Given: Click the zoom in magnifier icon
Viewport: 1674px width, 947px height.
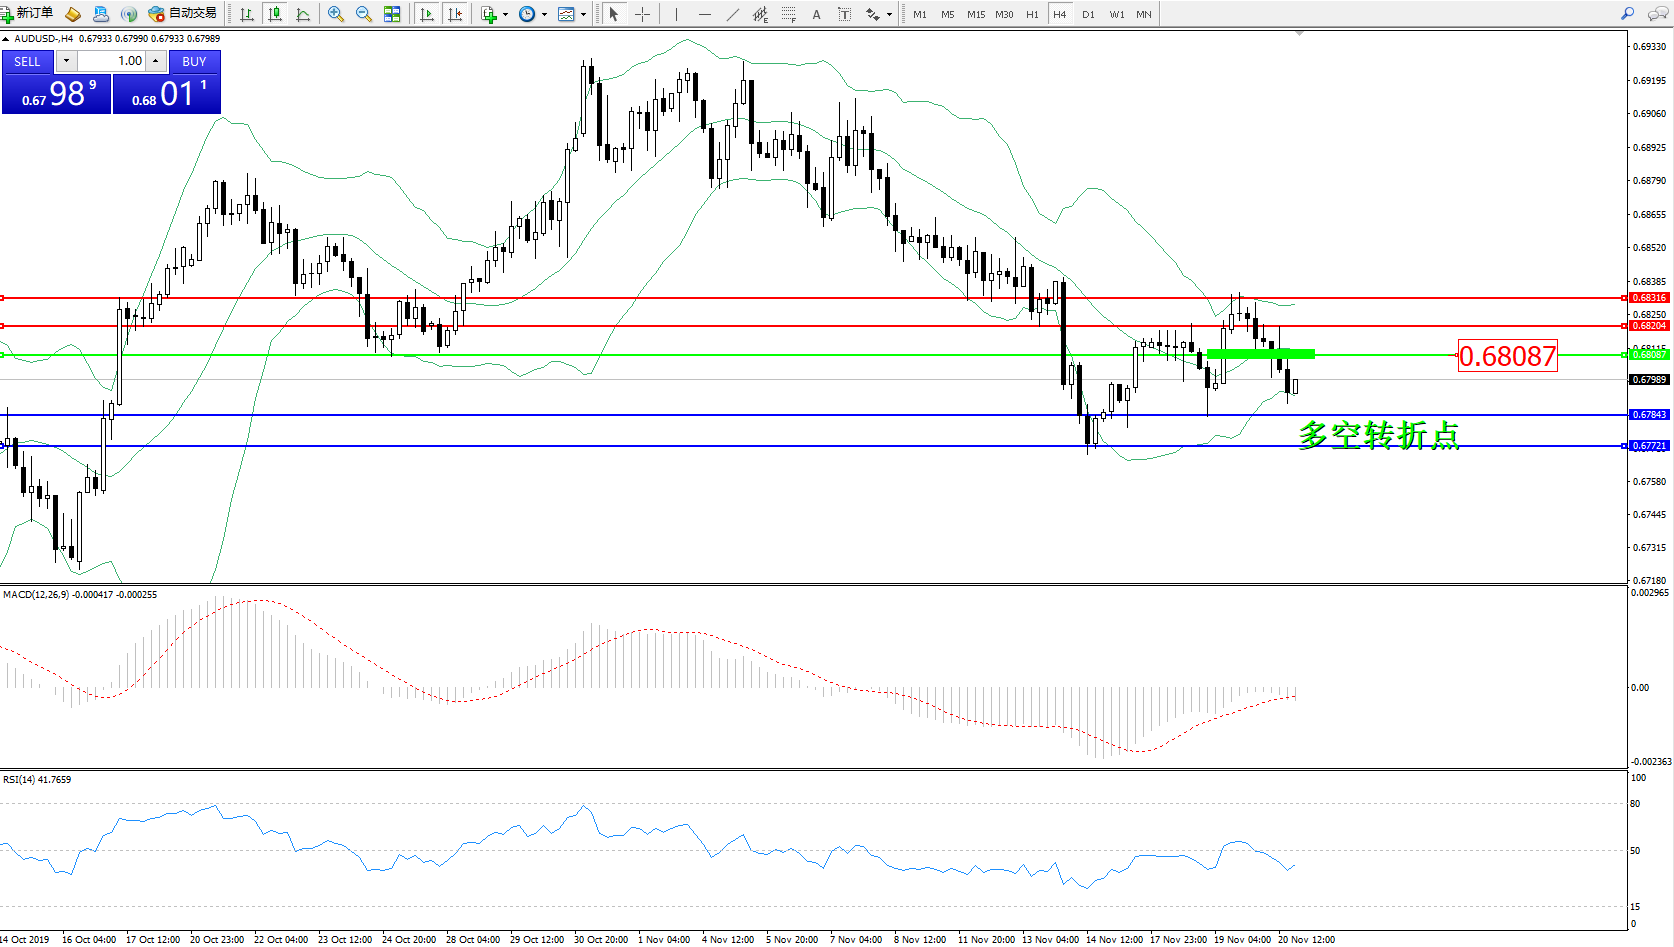Looking at the screenshot, I should coord(336,14).
